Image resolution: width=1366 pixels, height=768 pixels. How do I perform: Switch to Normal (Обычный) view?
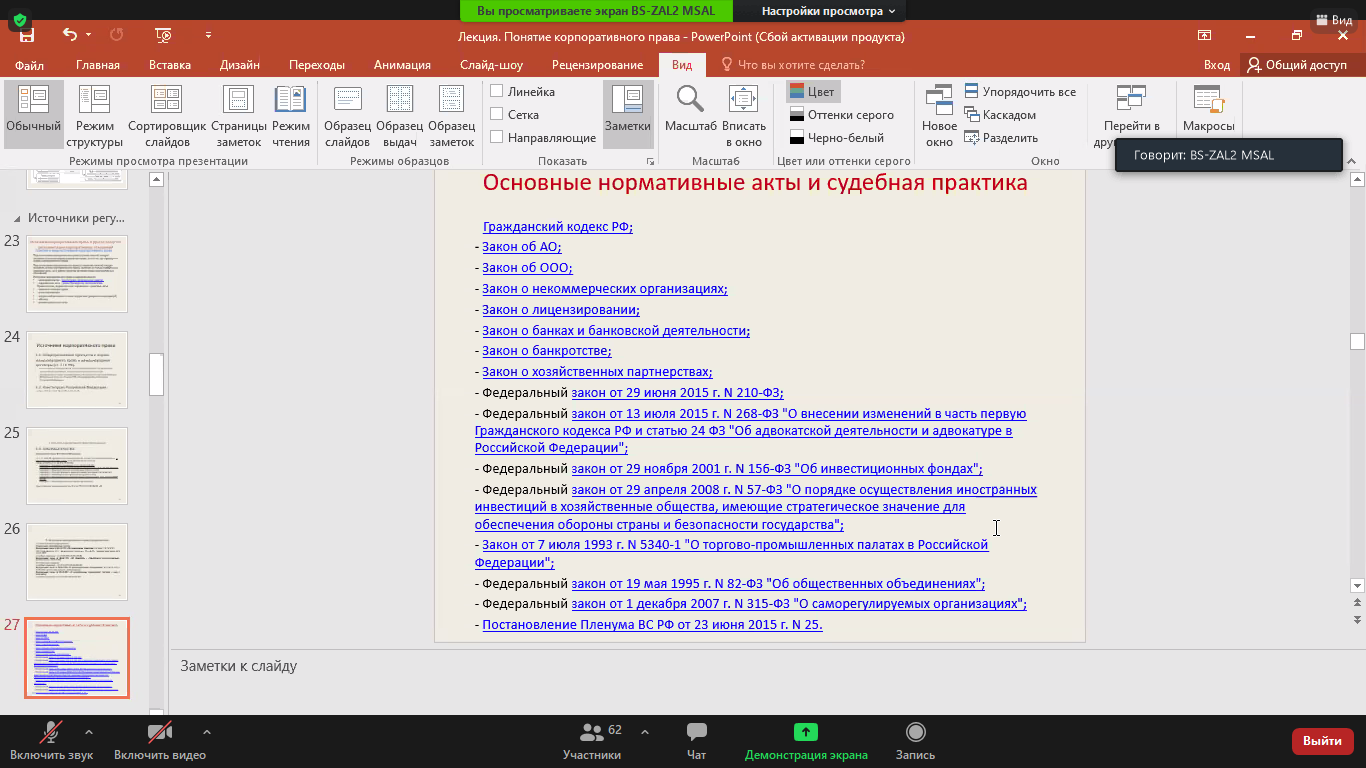coord(33,114)
